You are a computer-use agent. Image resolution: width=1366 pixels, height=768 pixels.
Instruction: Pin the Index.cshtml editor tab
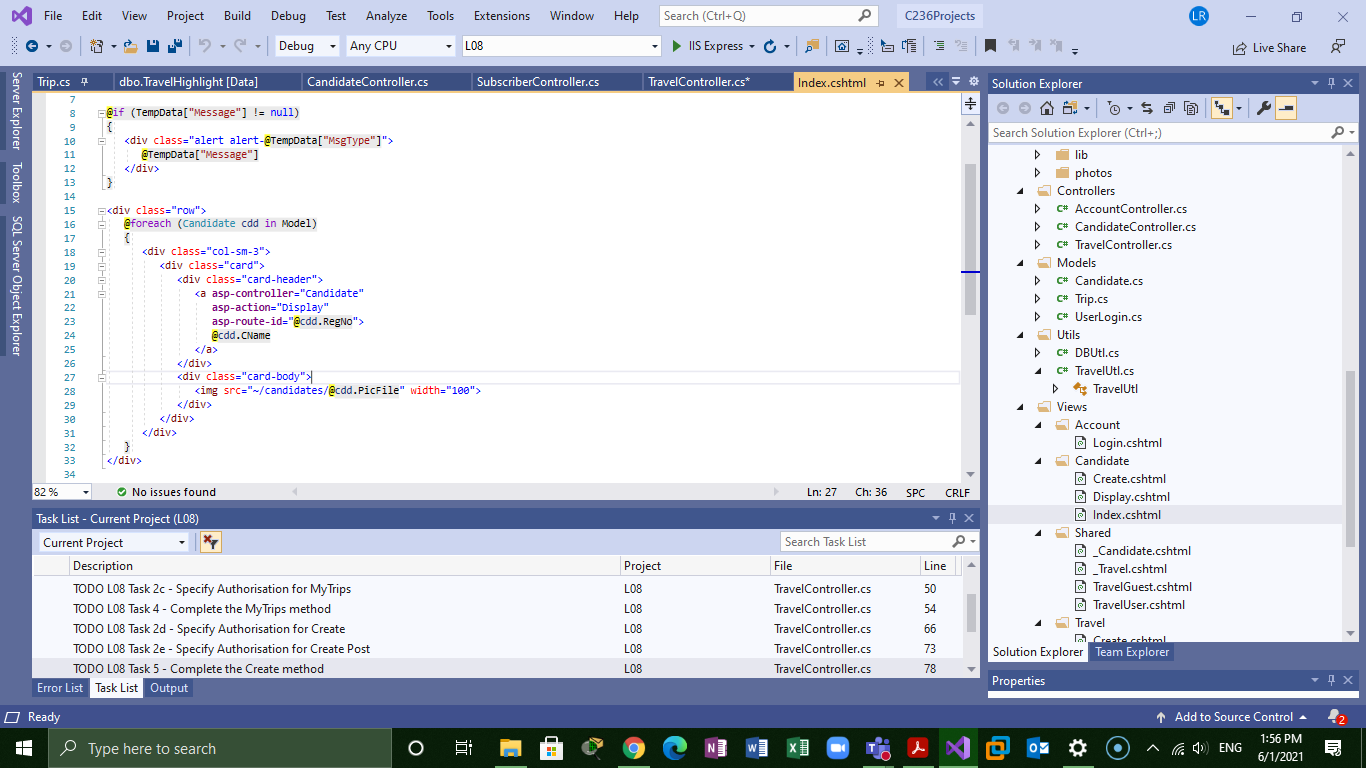pos(880,82)
